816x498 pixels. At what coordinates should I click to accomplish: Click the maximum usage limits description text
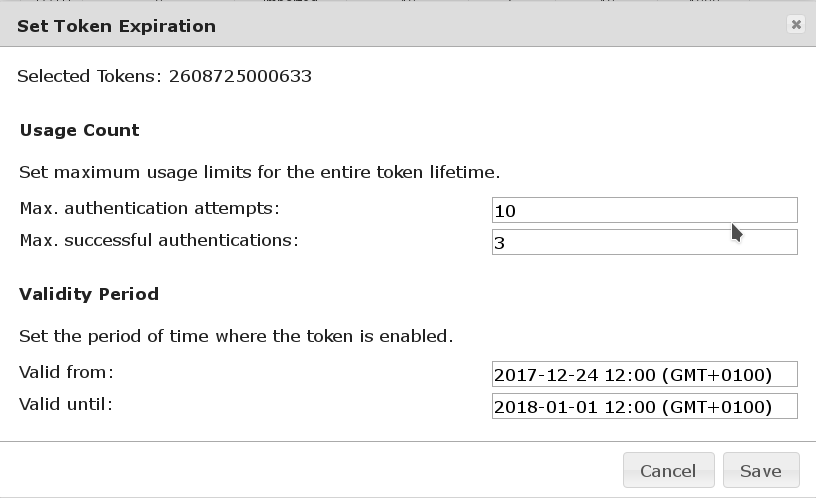pyautogui.click(x=259, y=172)
